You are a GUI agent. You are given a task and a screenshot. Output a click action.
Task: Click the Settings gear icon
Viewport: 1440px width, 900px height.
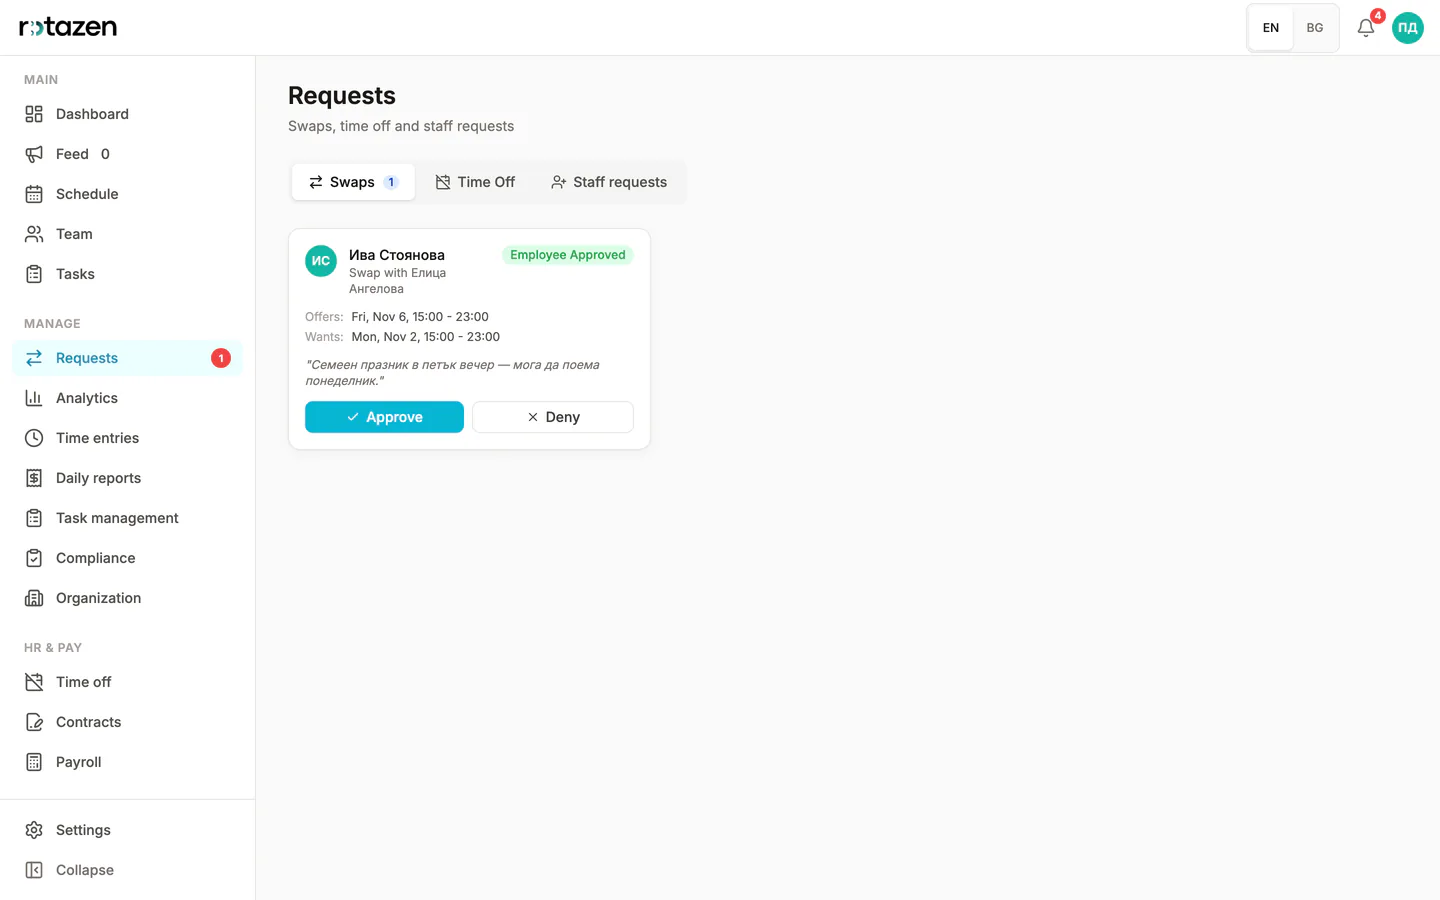[34, 830]
